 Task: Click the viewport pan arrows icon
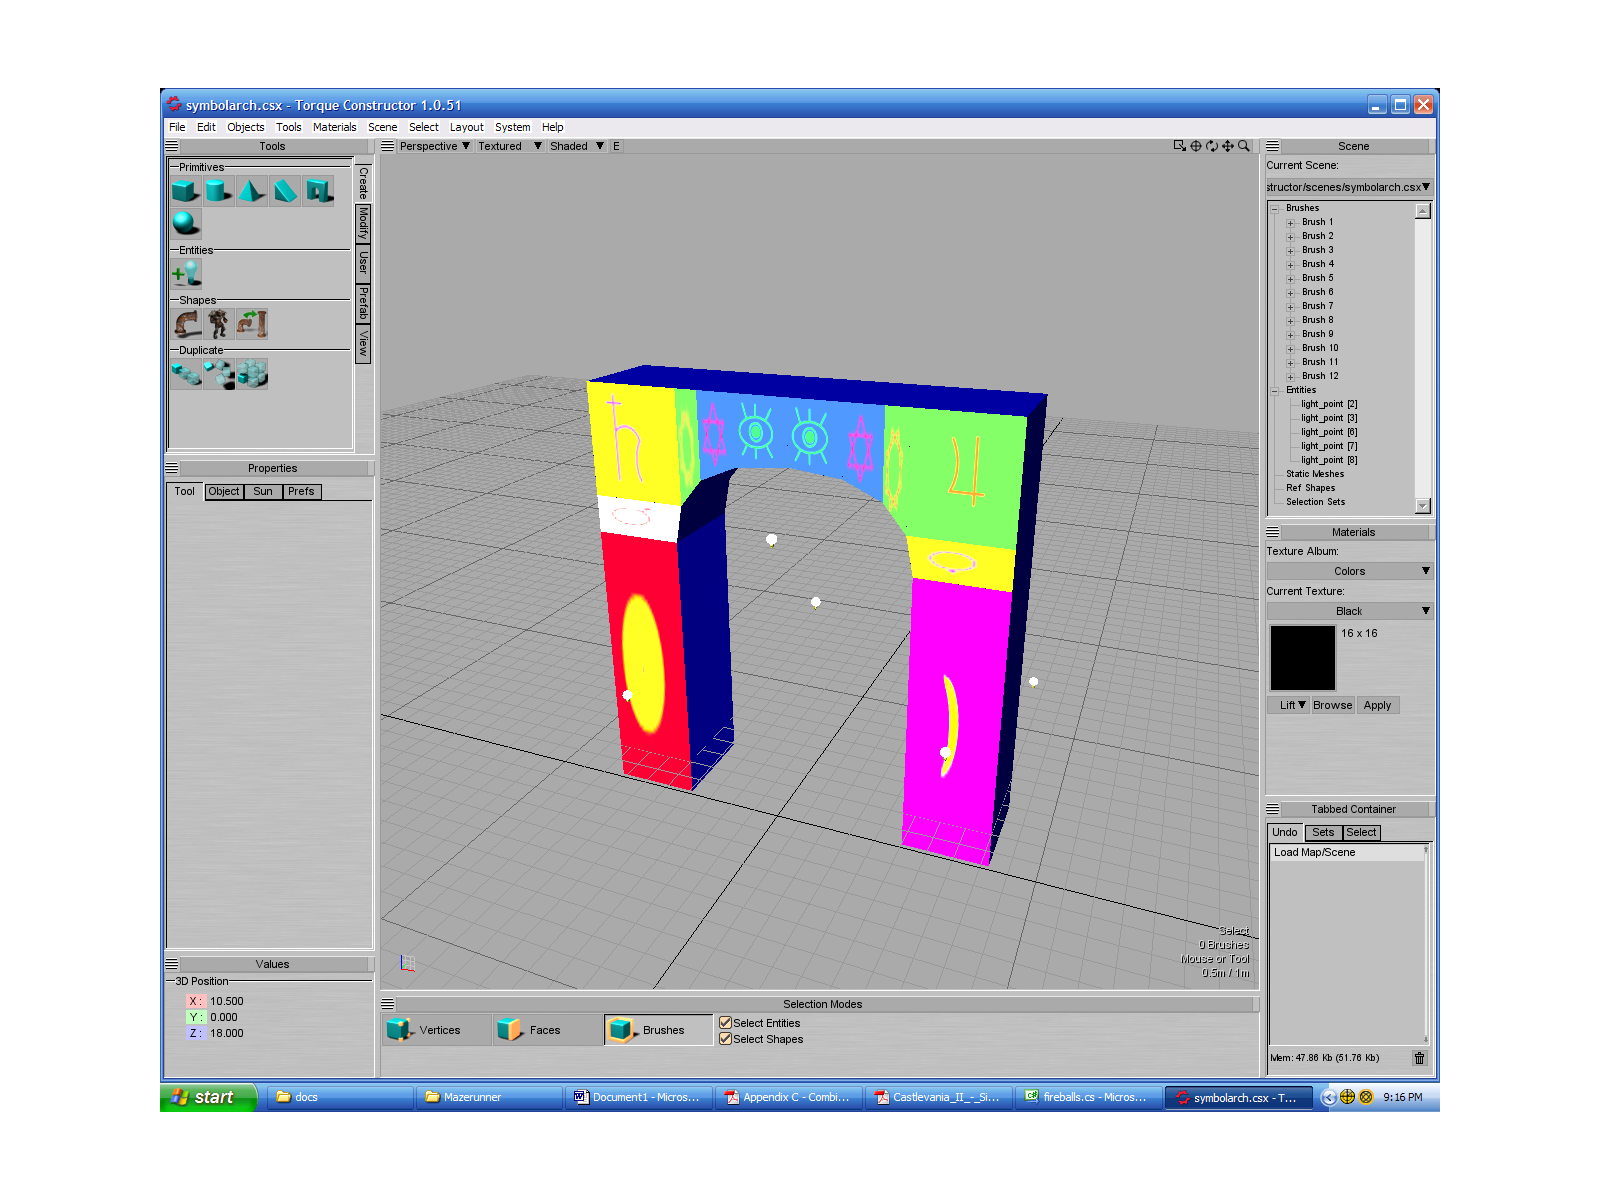point(1228,146)
